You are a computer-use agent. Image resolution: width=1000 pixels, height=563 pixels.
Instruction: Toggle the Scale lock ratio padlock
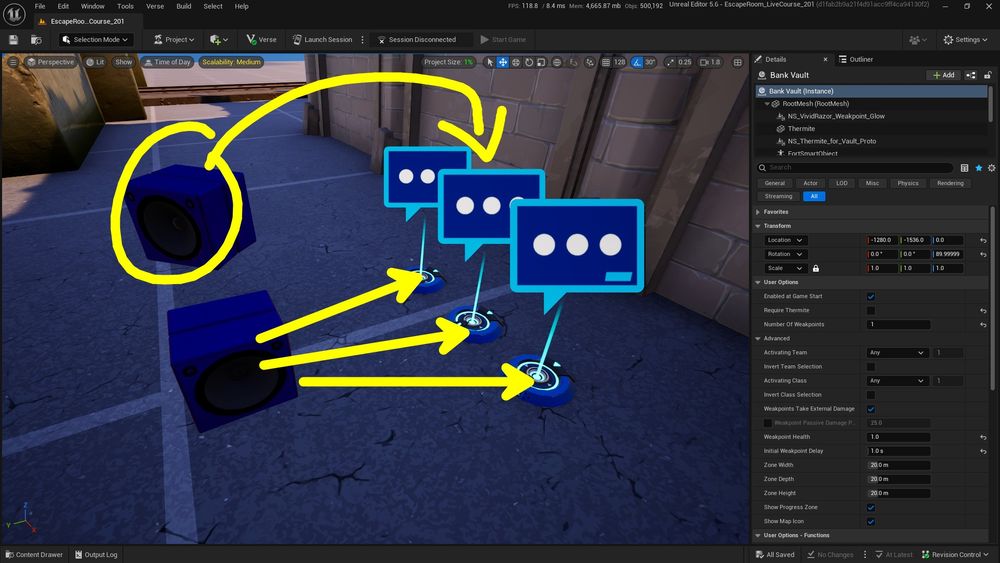[x=816, y=268]
